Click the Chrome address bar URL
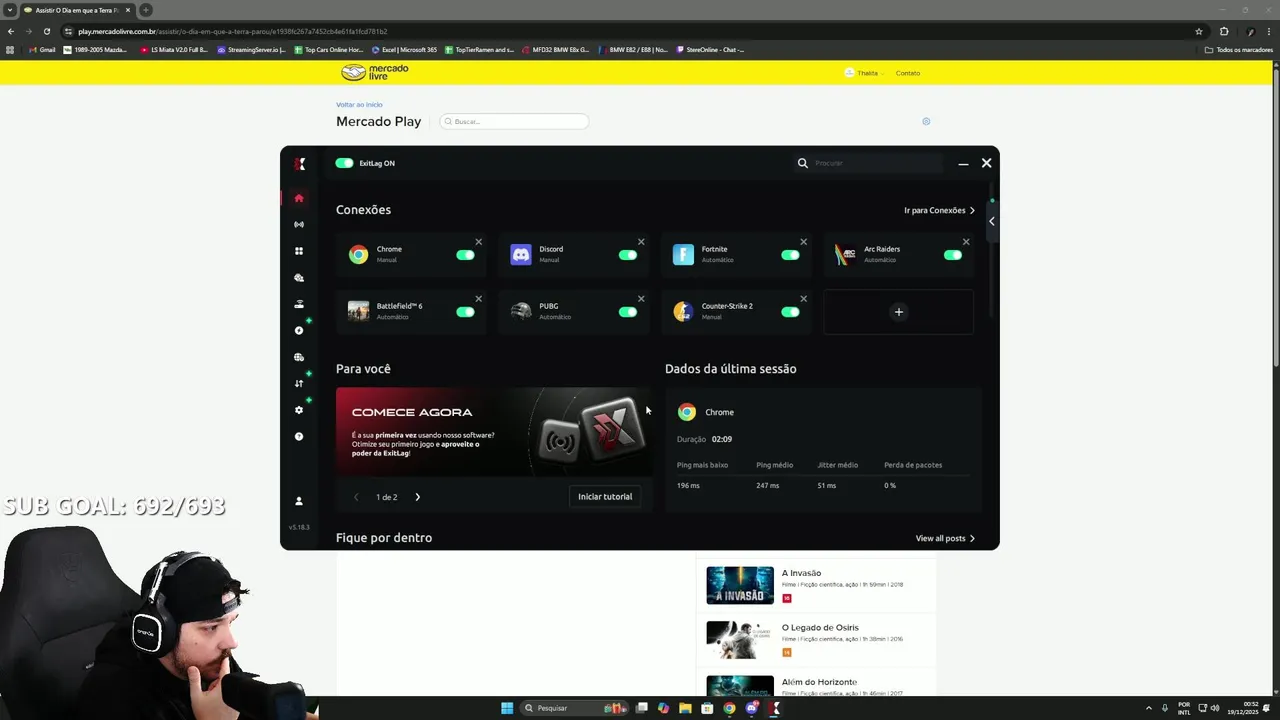This screenshot has height=720, width=1280. 232,31
